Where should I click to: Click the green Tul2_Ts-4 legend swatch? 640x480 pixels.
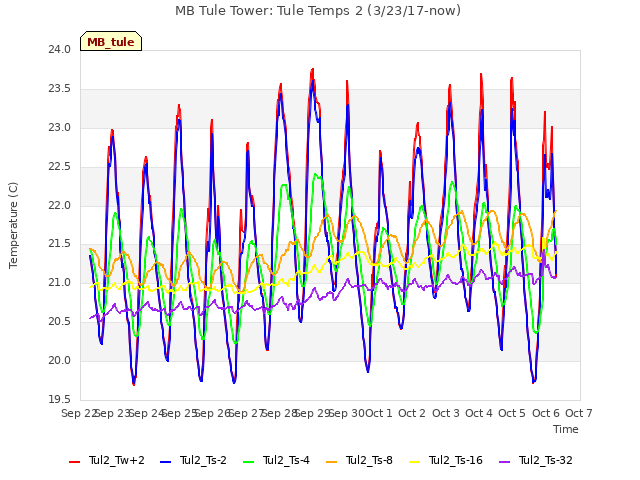tap(248, 462)
